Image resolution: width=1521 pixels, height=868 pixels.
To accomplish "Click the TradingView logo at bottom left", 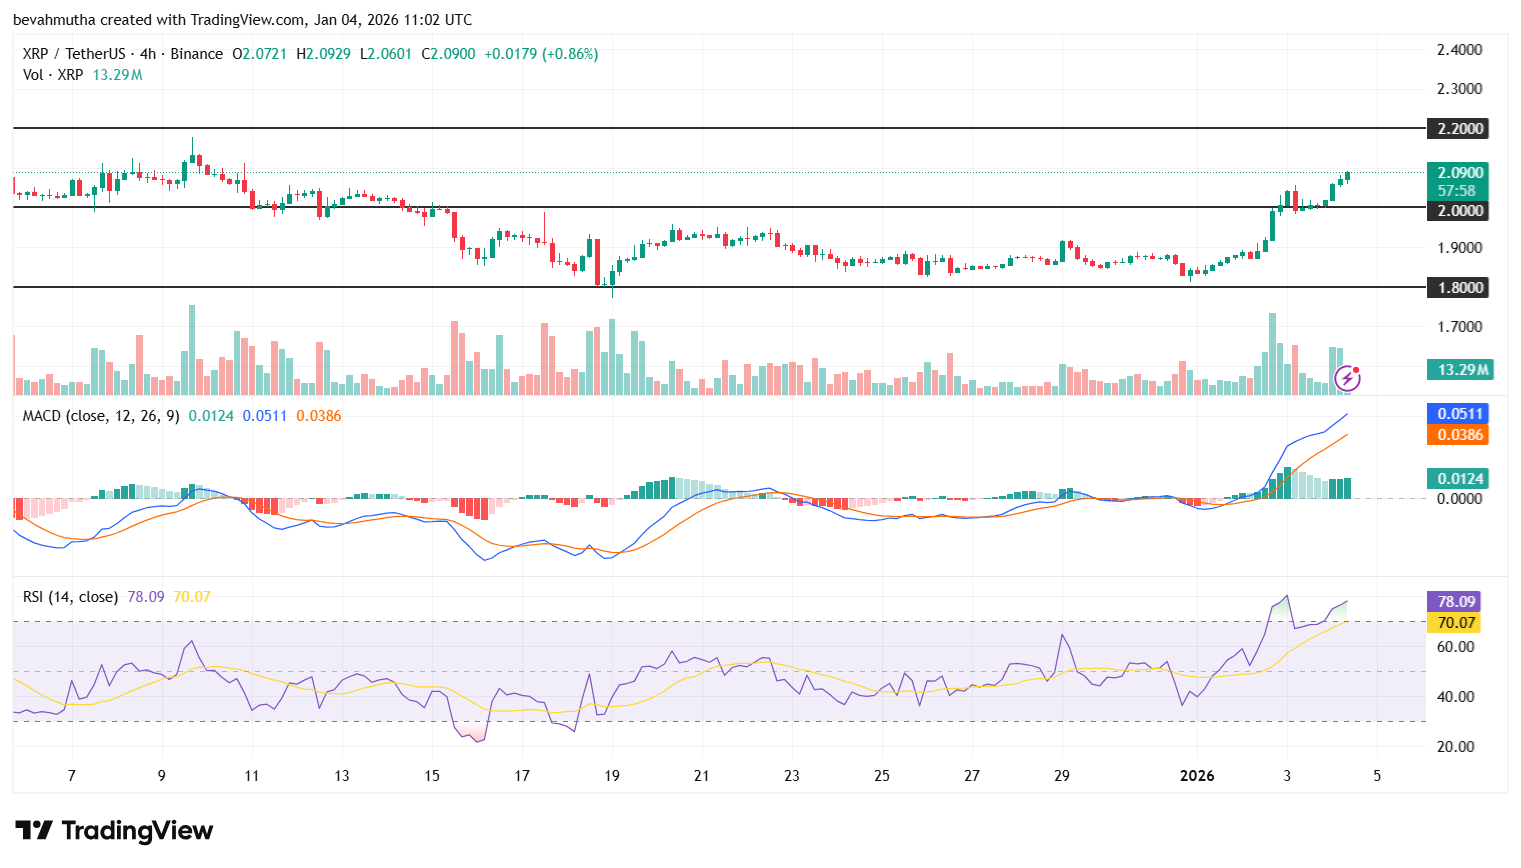I will pyautogui.click(x=114, y=831).
